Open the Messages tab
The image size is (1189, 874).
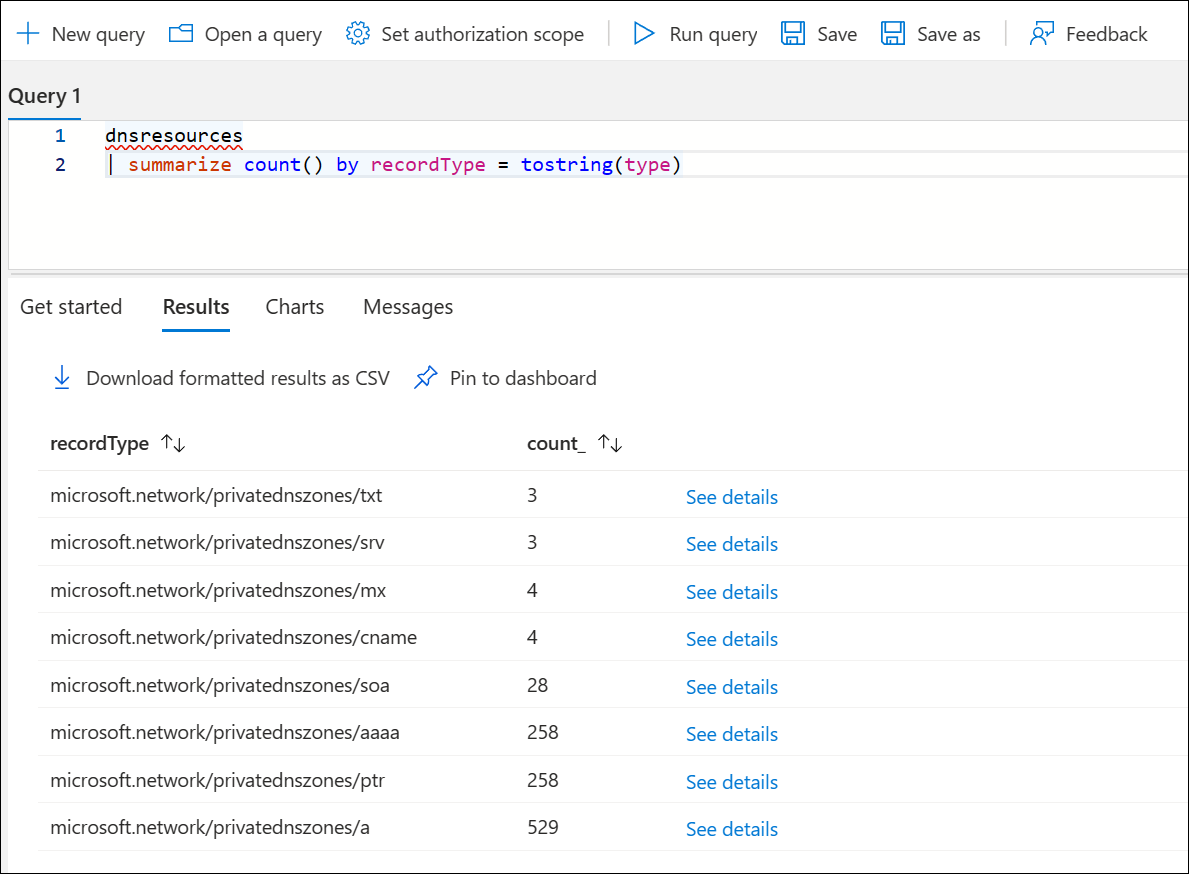pos(407,306)
